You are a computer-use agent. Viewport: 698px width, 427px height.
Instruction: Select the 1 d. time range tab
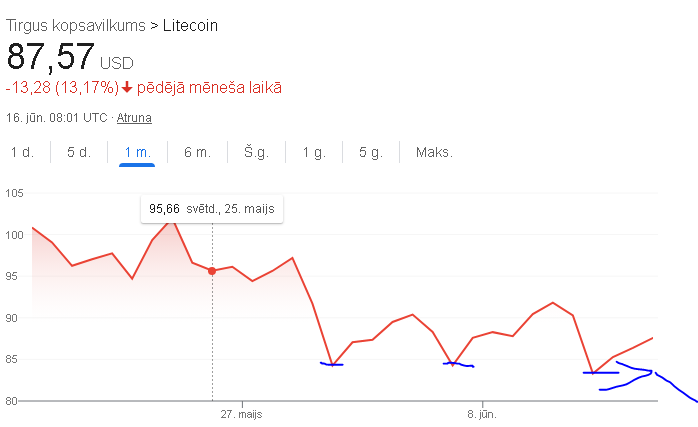point(22,152)
